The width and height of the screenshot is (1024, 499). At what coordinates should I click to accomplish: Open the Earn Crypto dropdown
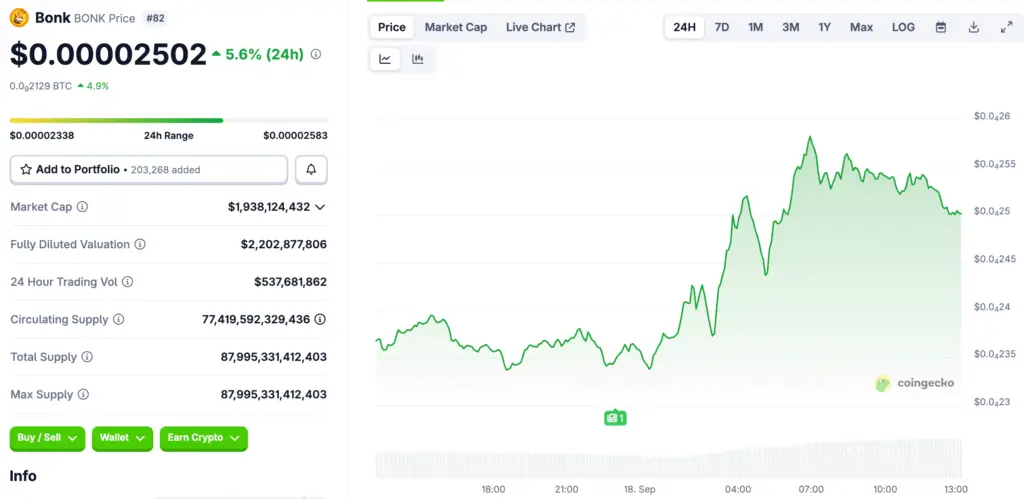[x=204, y=438]
